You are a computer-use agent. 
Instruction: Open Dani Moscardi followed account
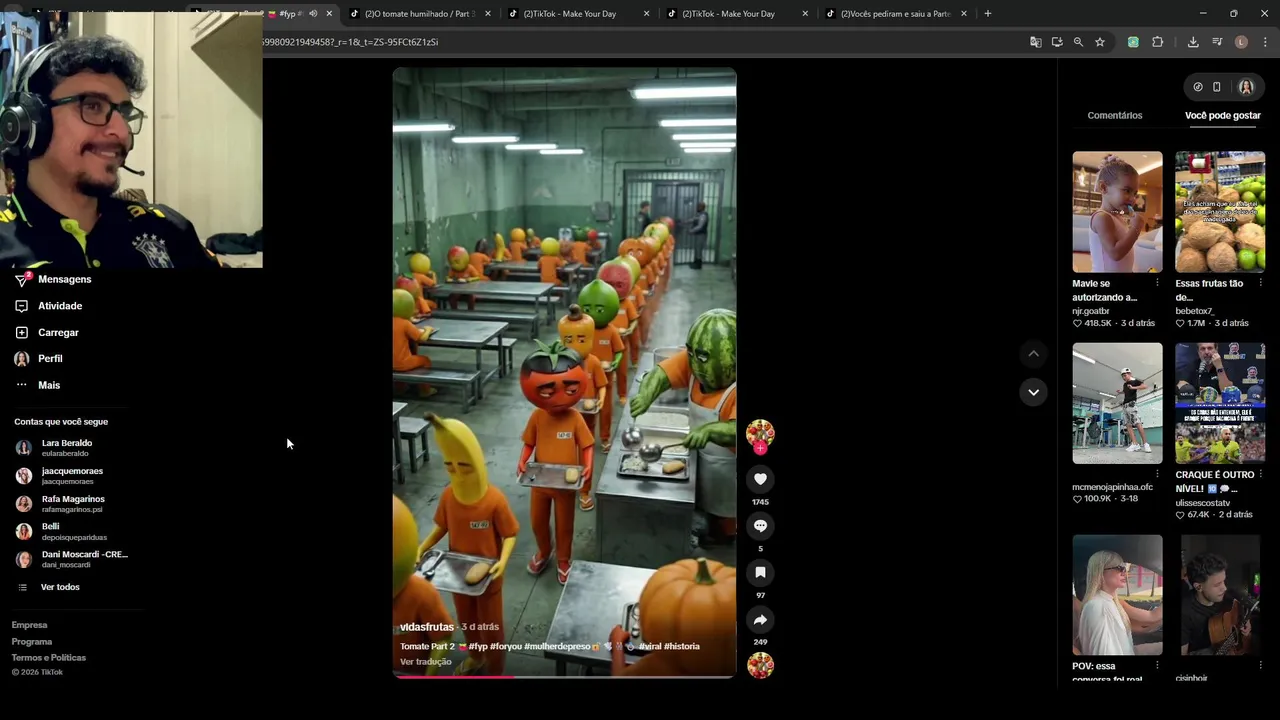pyautogui.click(x=72, y=559)
